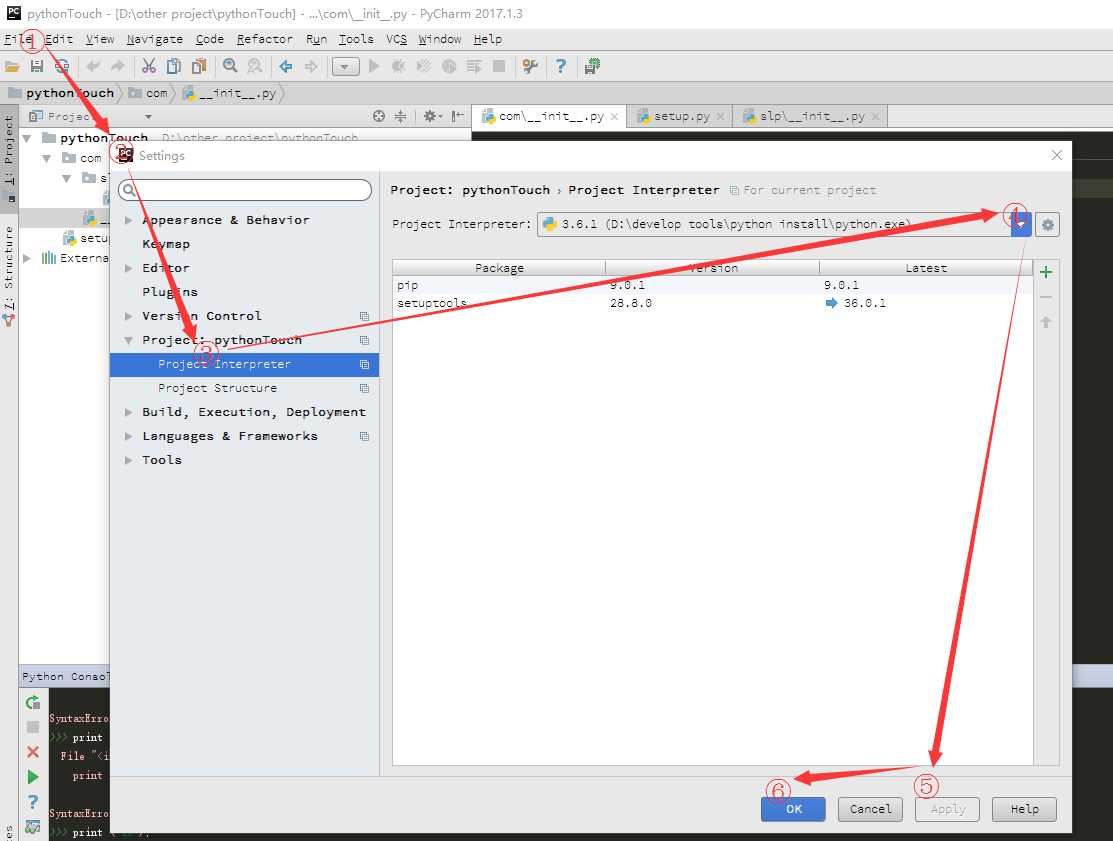The width and height of the screenshot is (1113, 841).
Task: Collapse Project: pythonTouch settings section
Action: point(128,341)
